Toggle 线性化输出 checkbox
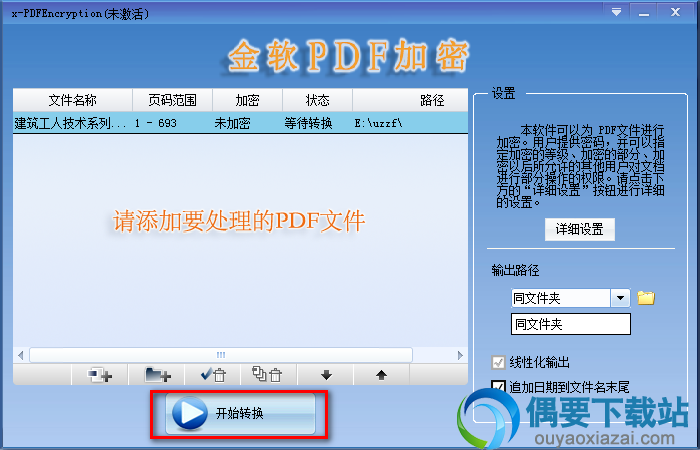Viewport: 700px width, 450px height. 498,362
